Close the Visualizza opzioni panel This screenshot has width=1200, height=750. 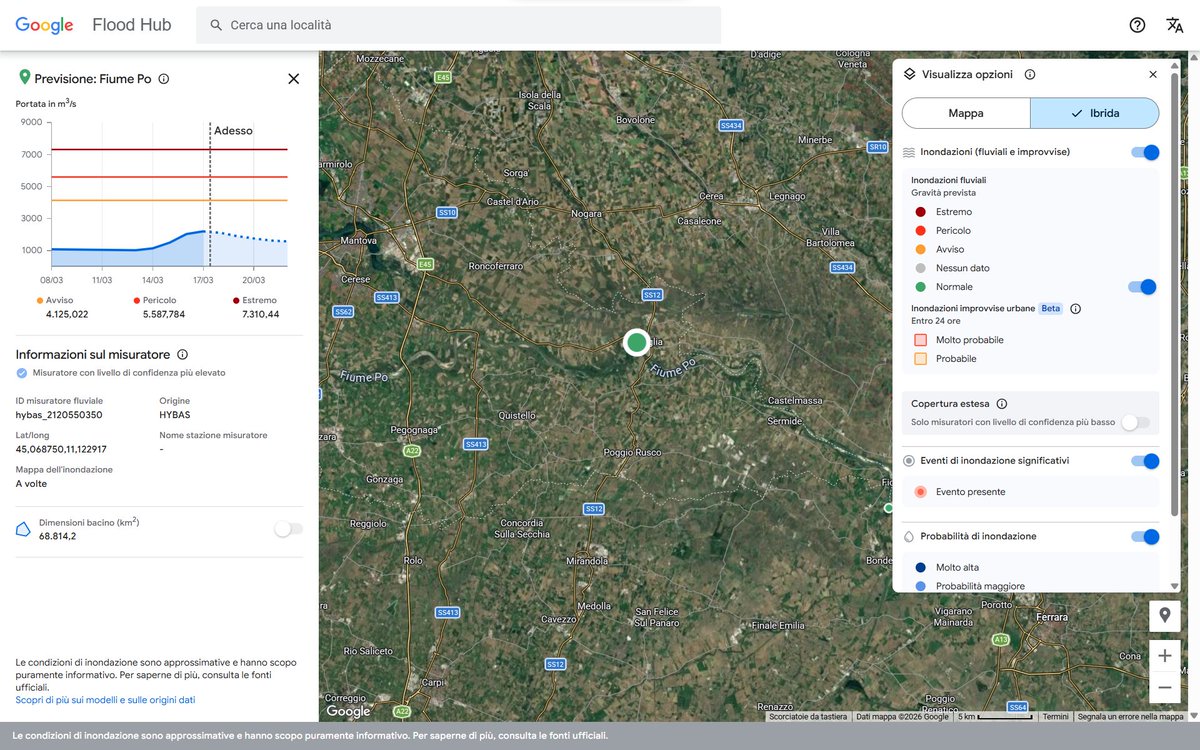tap(1152, 74)
